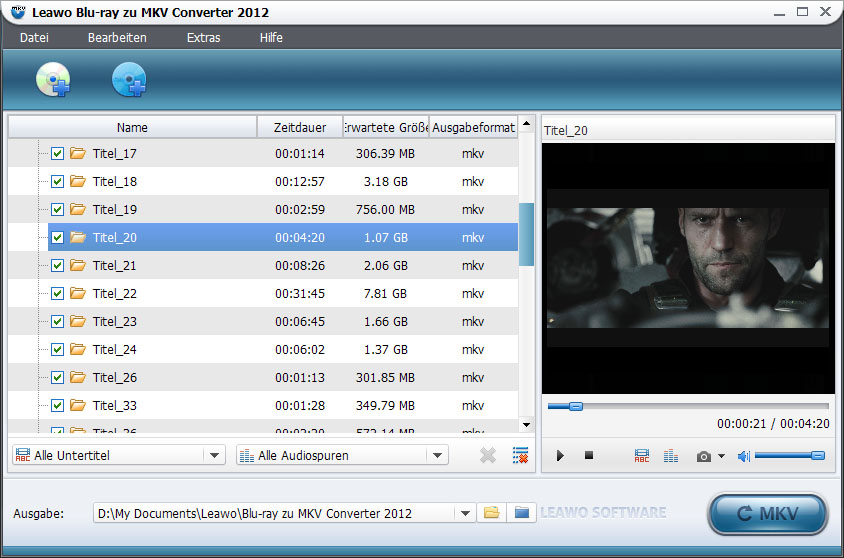This screenshot has height=558, width=844.
Task: Mute the preview with the speaker icon
Action: point(743,456)
